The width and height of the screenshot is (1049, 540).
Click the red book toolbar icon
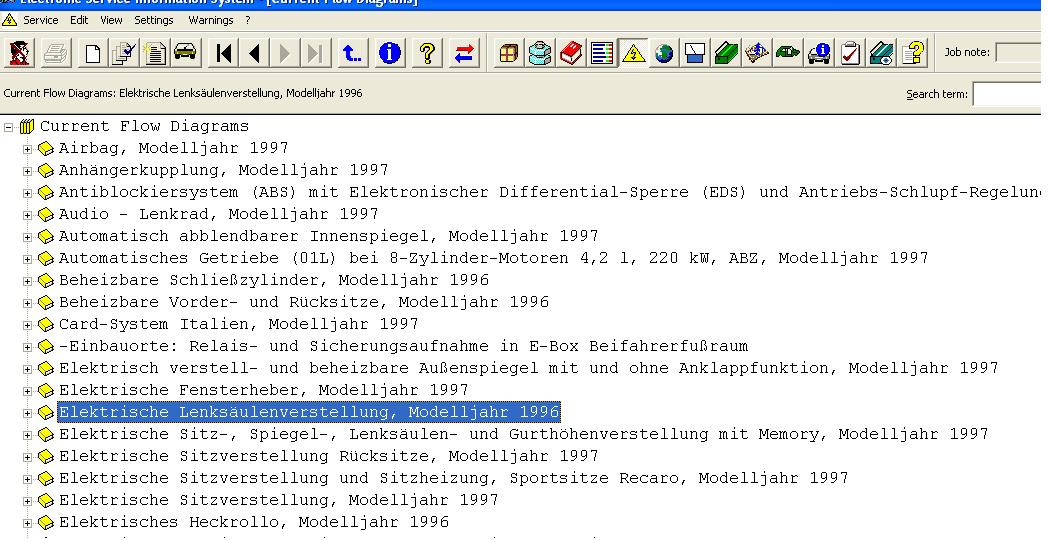(571, 53)
